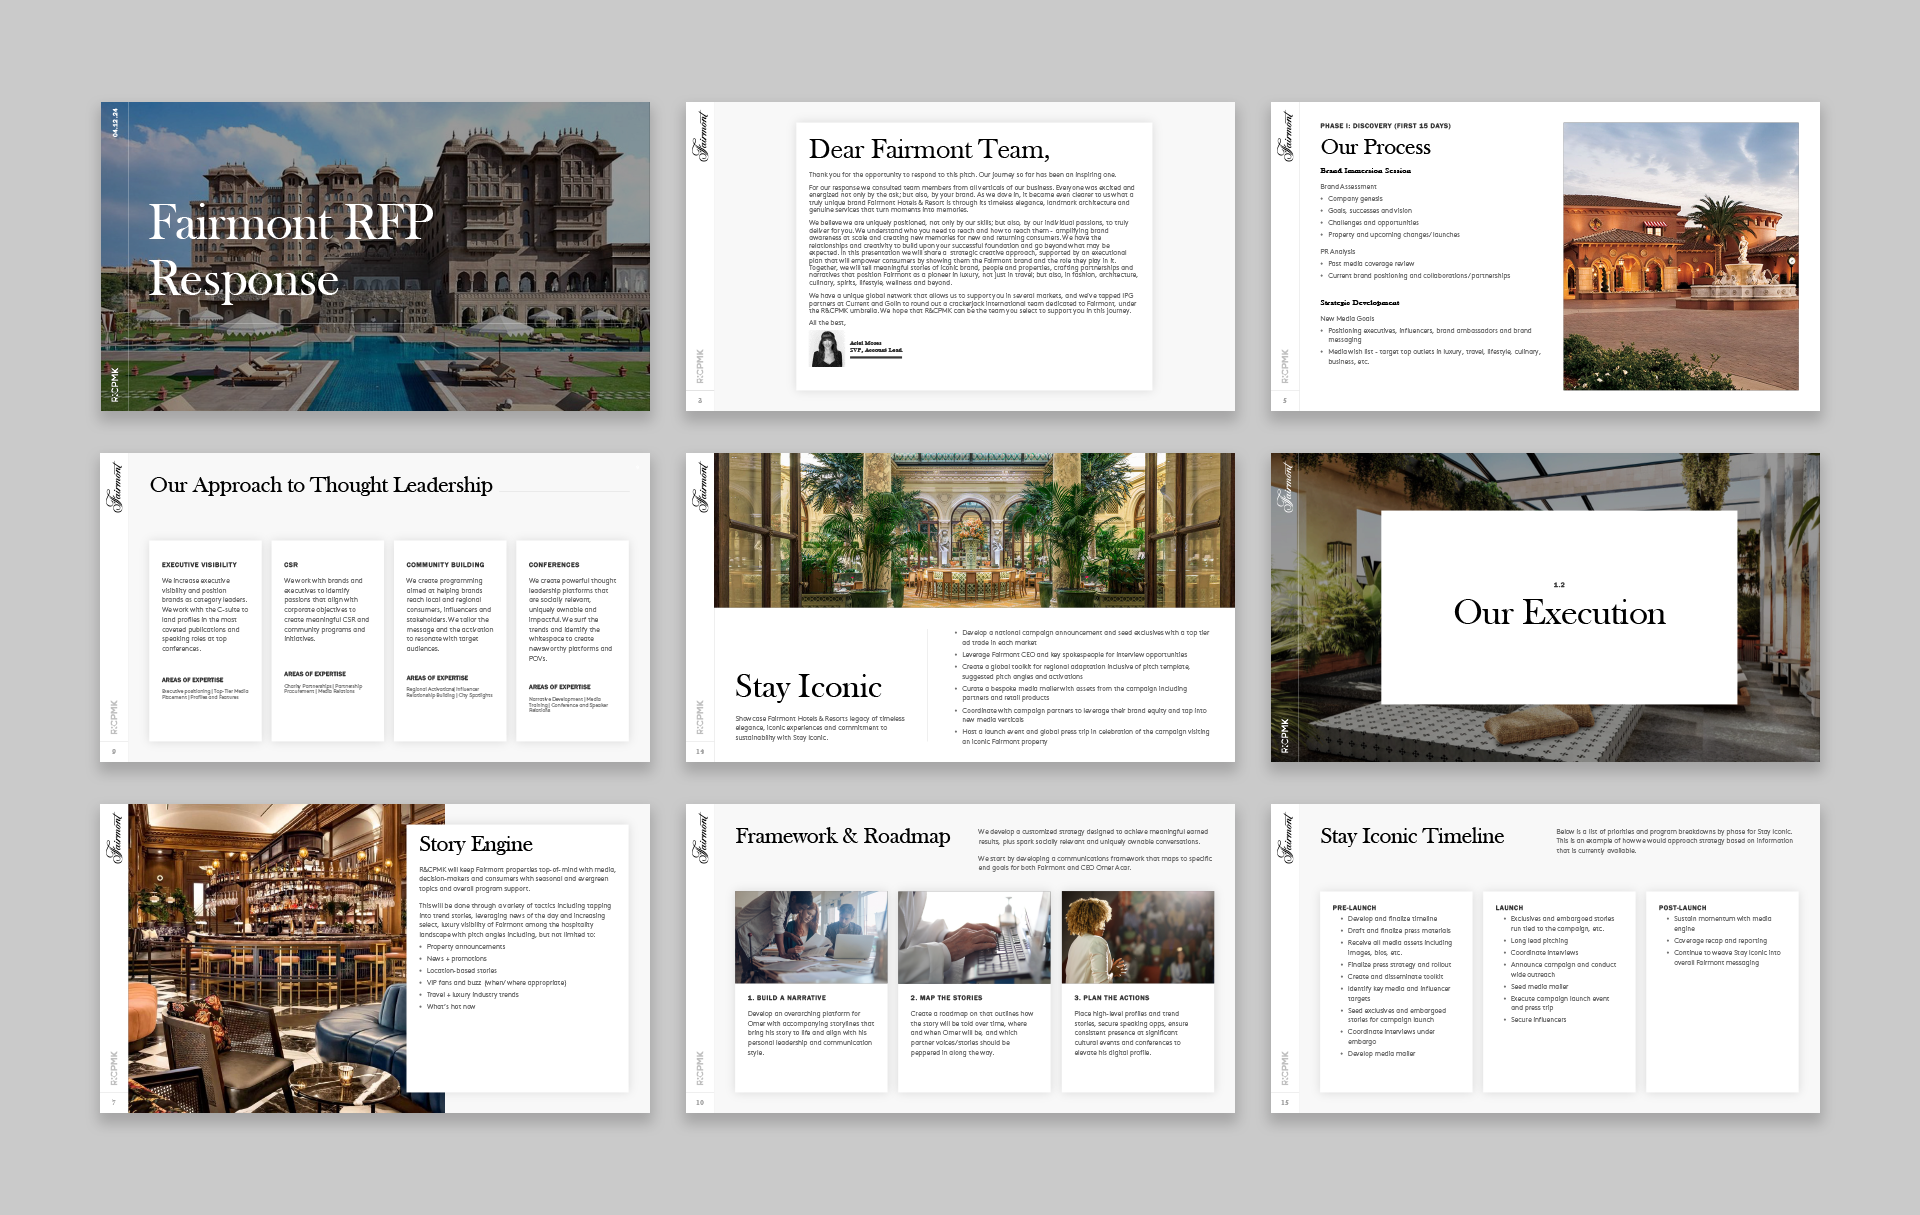Screen dimensions: 1920x1215
Task: Select the palm atrium restaurant photo
Action: 973,530
